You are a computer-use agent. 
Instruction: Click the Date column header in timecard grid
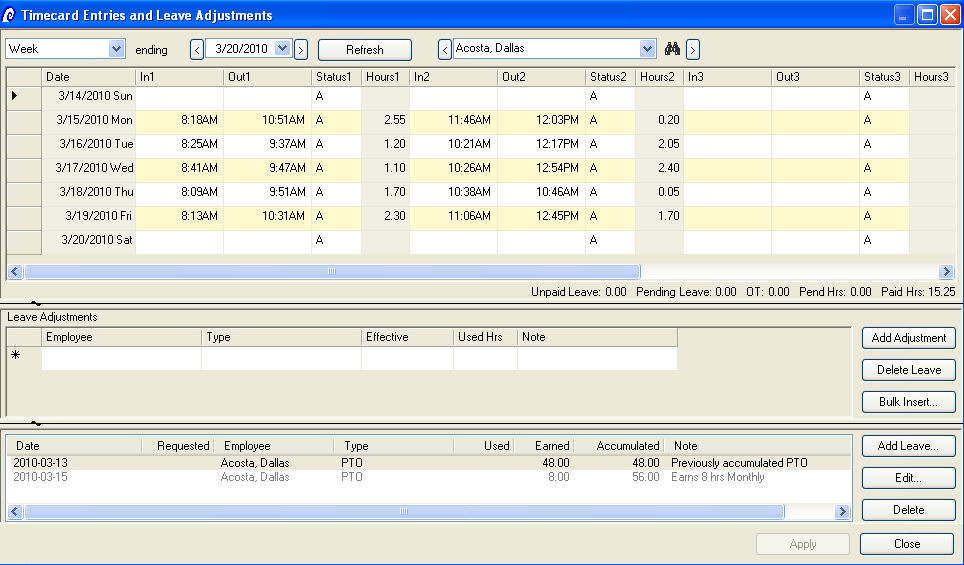pyautogui.click(x=88, y=77)
